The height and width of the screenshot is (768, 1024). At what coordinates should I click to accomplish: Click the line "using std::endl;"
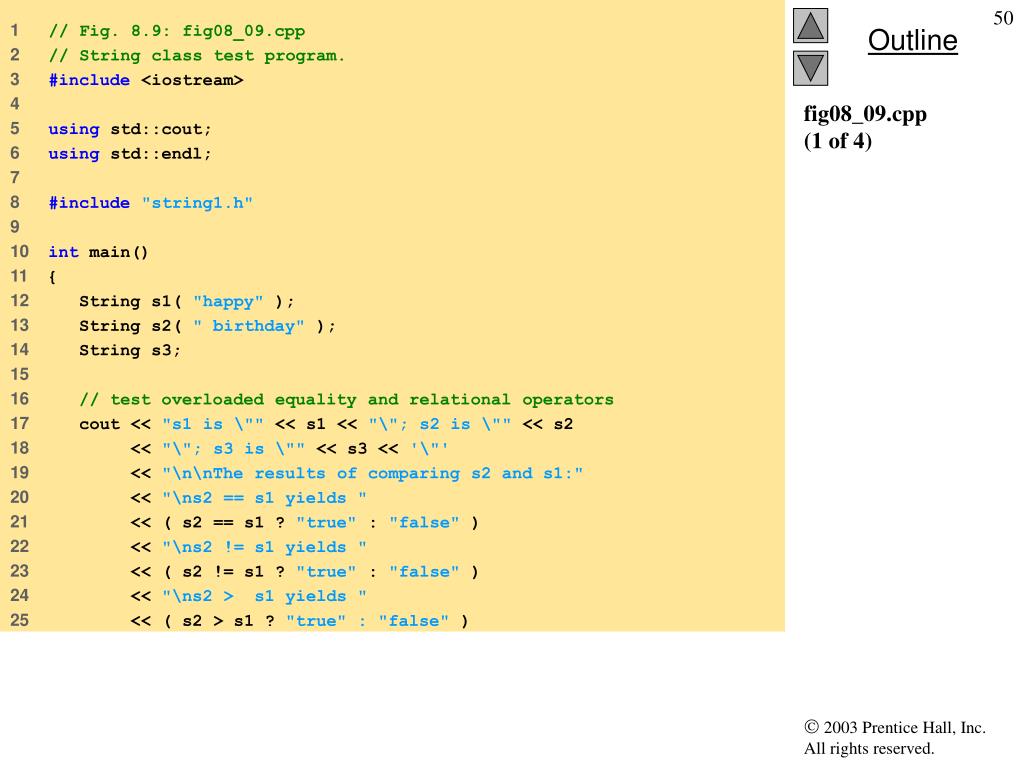[x=130, y=154]
